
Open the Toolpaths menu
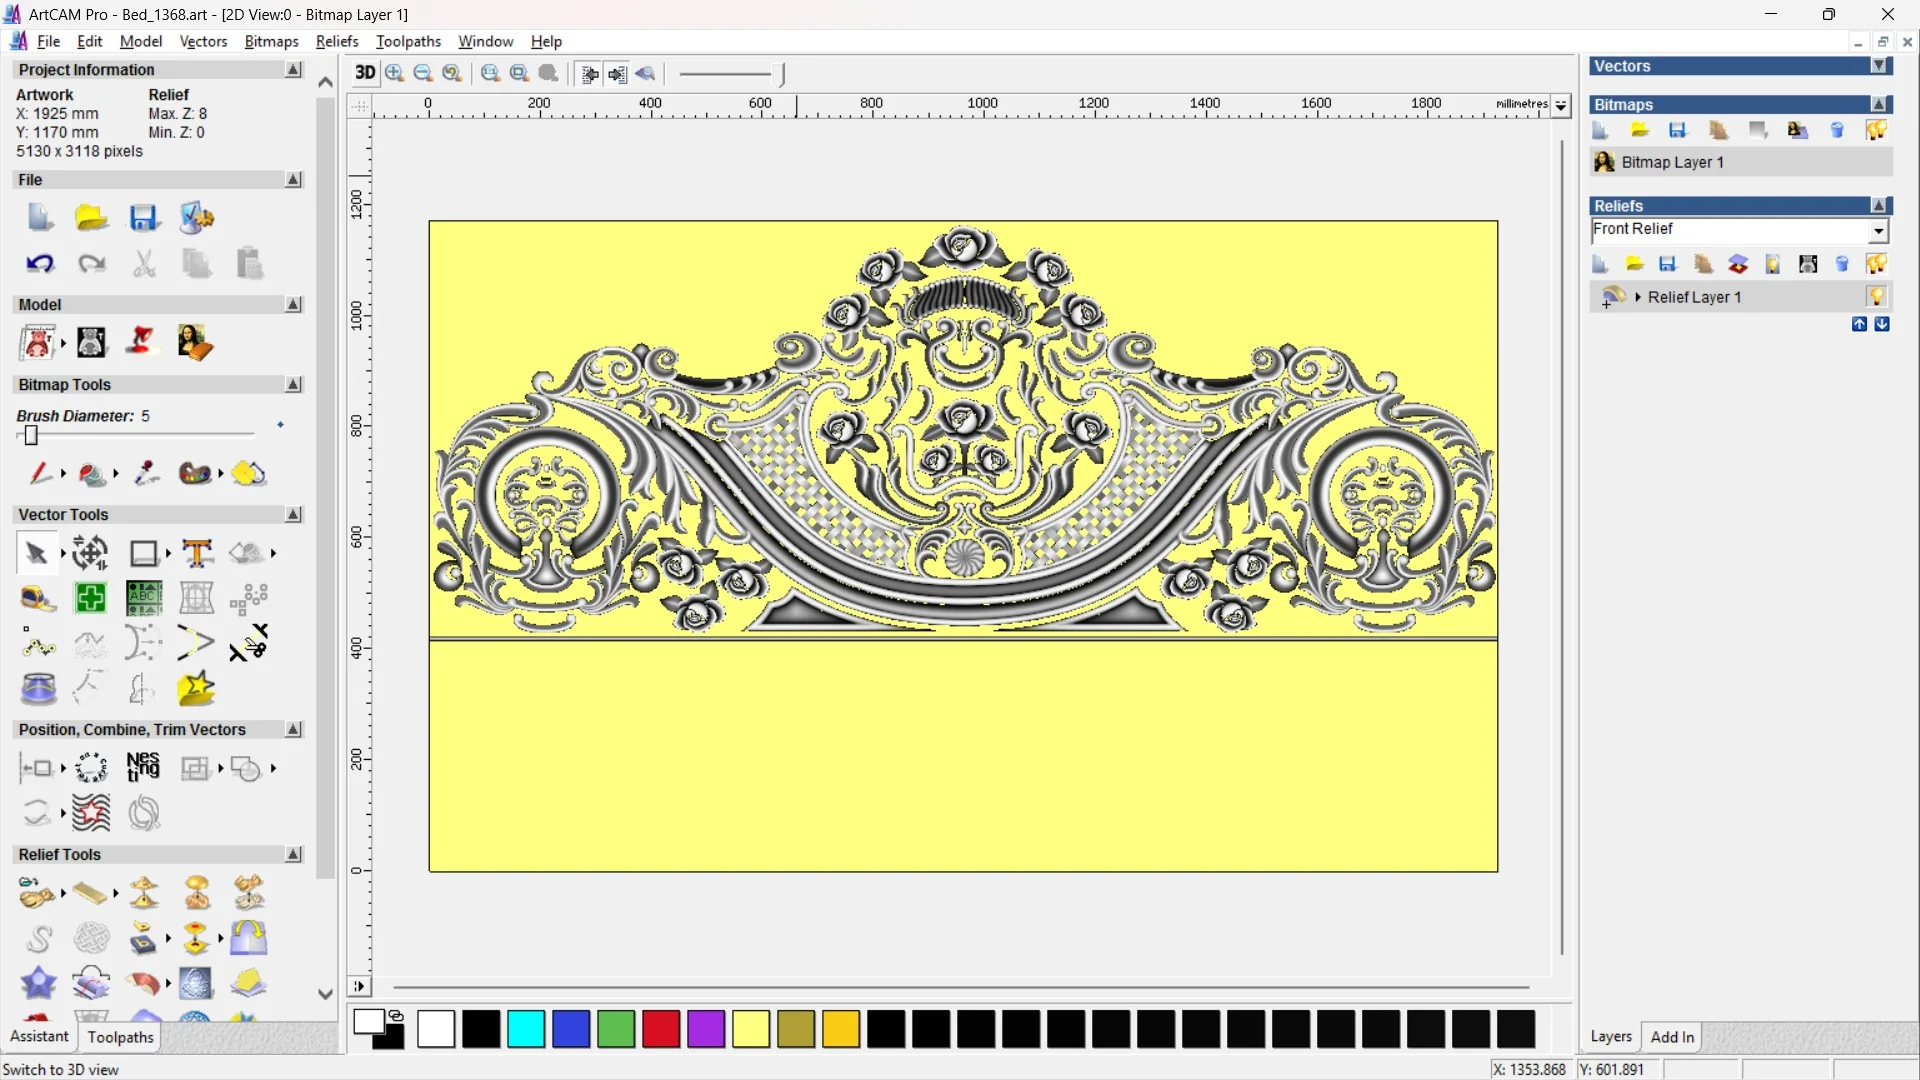click(408, 41)
